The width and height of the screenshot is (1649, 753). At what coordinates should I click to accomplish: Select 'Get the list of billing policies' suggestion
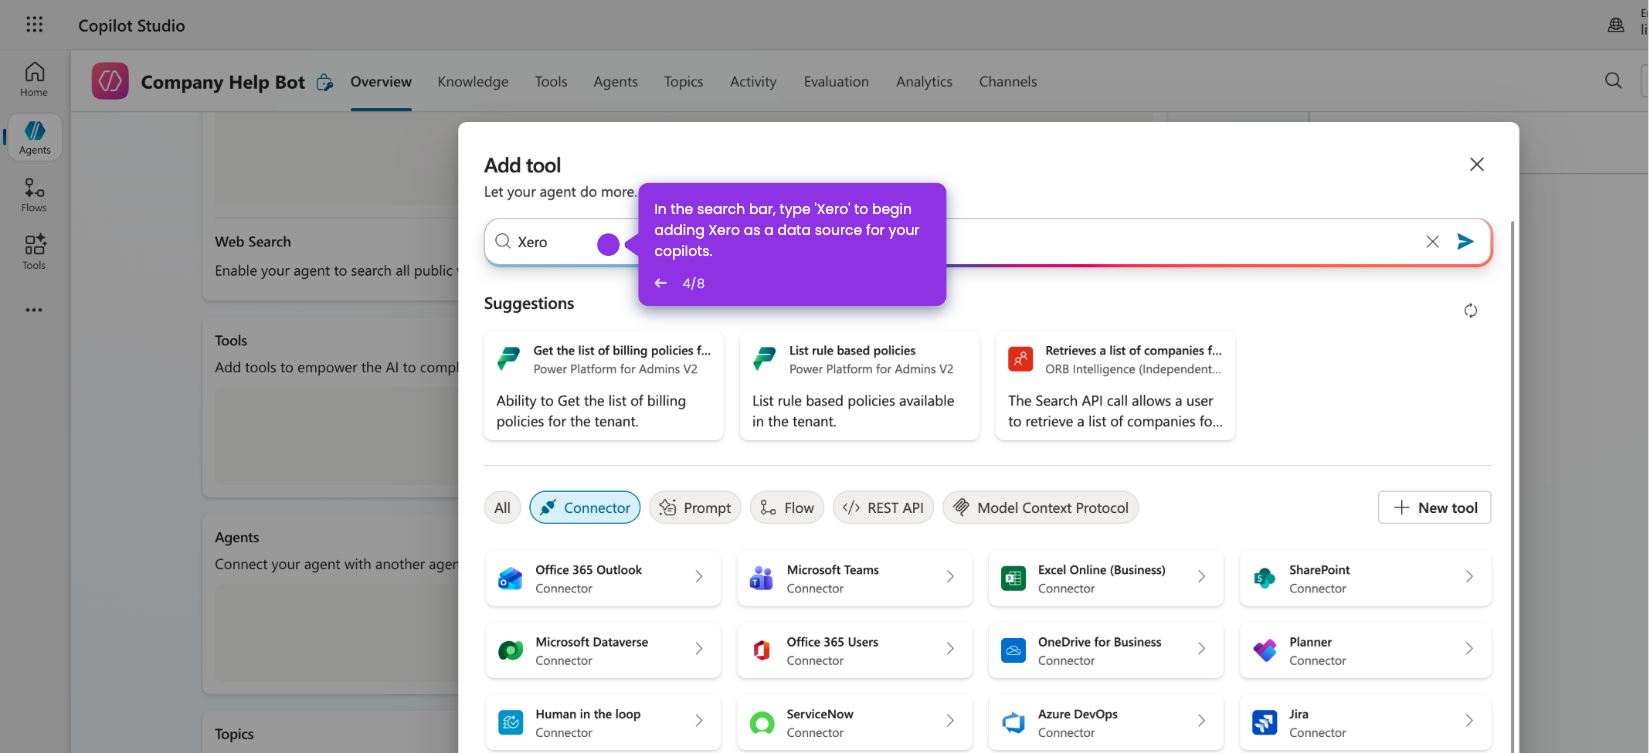click(604, 386)
